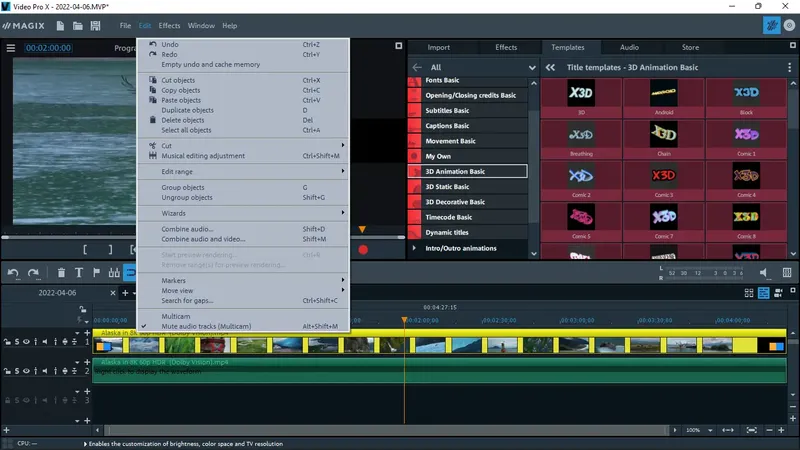Switch to scene overview grid mode
Screen dimensions: 800x450
[749, 293]
